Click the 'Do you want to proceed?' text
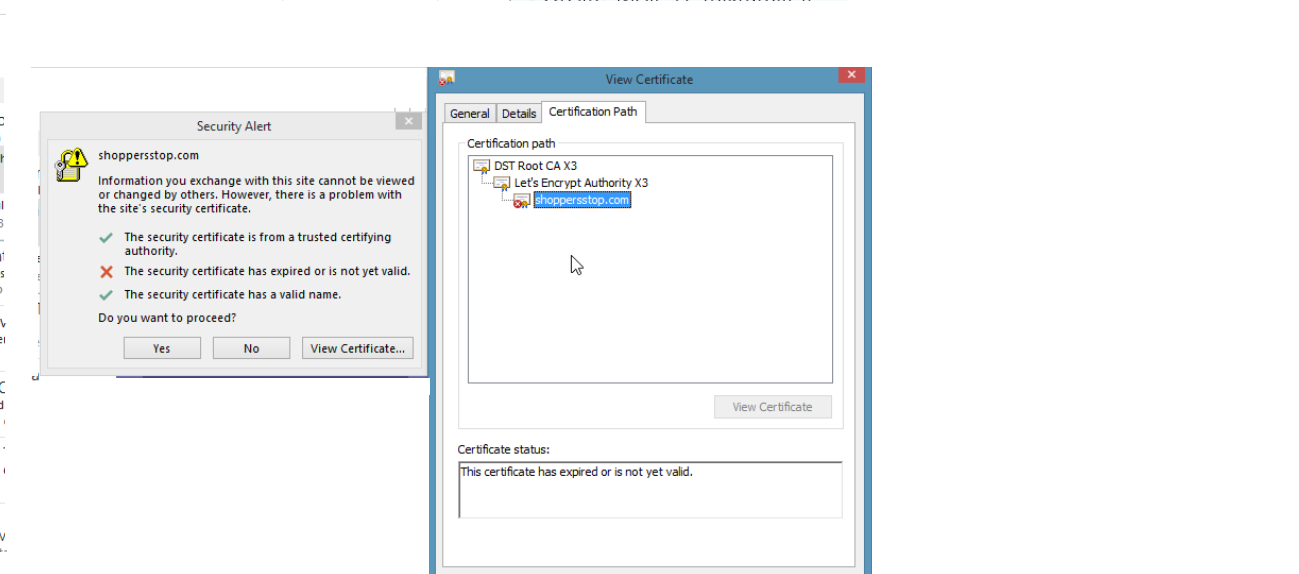The image size is (1299, 574). point(167,318)
